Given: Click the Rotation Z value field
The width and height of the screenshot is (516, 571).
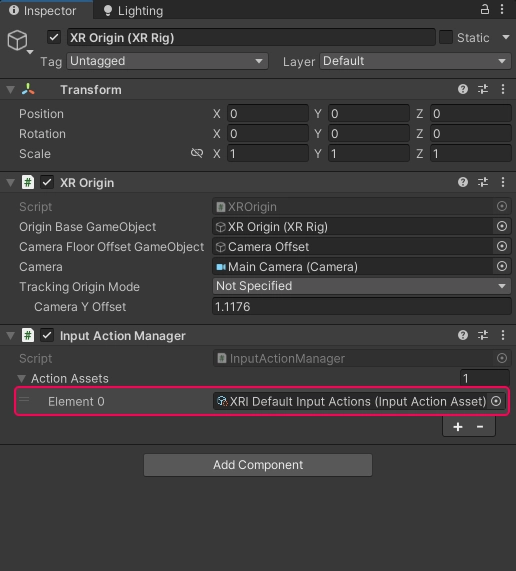Looking at the screenshot, I should click(x=470, y=134).
